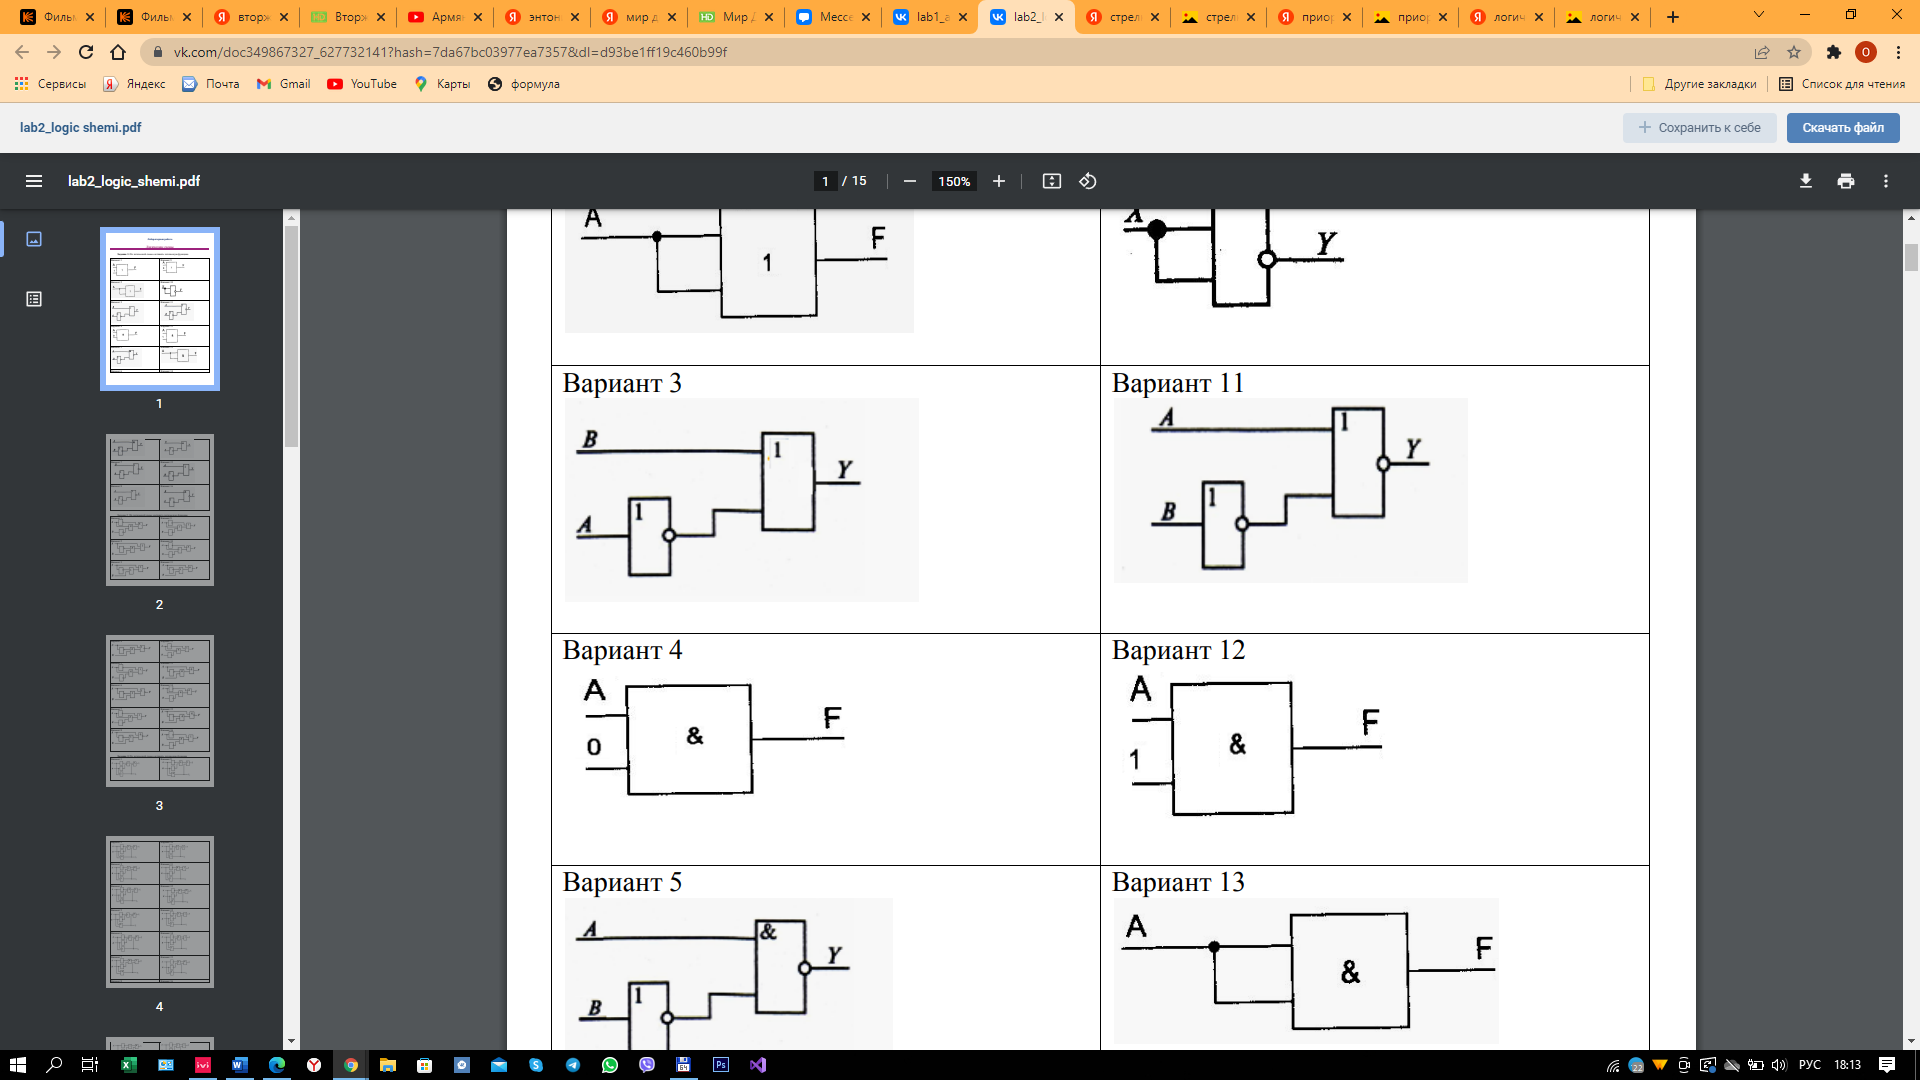Open Windows taskbar search
This screenshot has height=1080, width=1920.
(54, 1065)
